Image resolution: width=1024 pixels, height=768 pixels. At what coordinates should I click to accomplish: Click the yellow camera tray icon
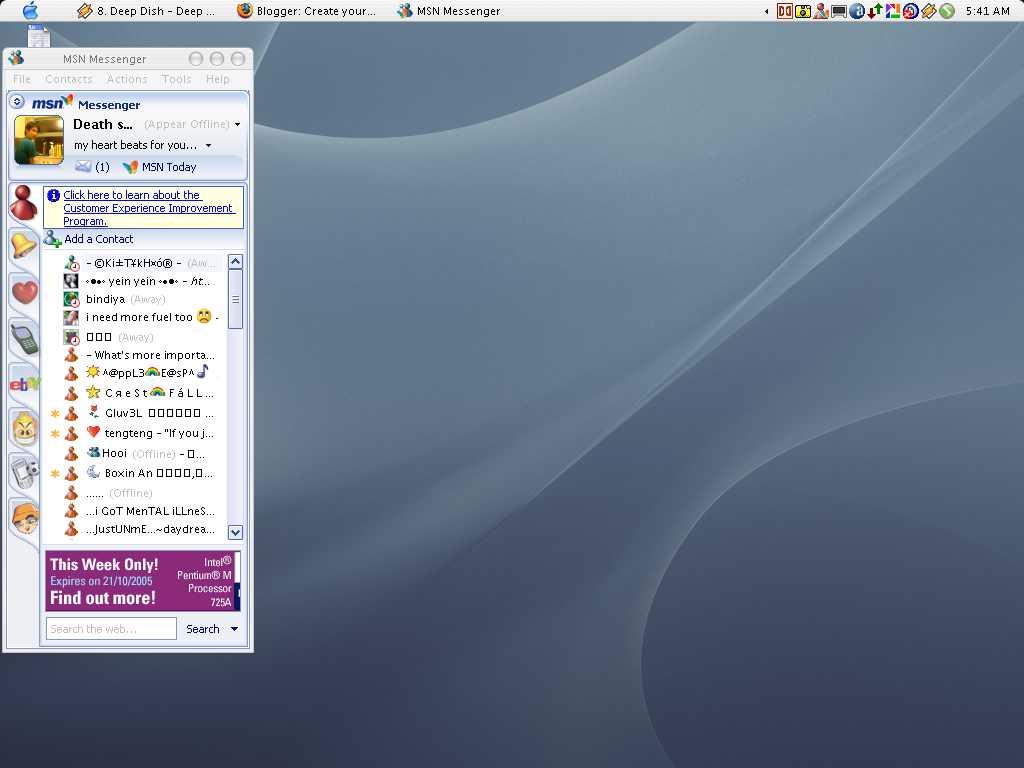803,11
